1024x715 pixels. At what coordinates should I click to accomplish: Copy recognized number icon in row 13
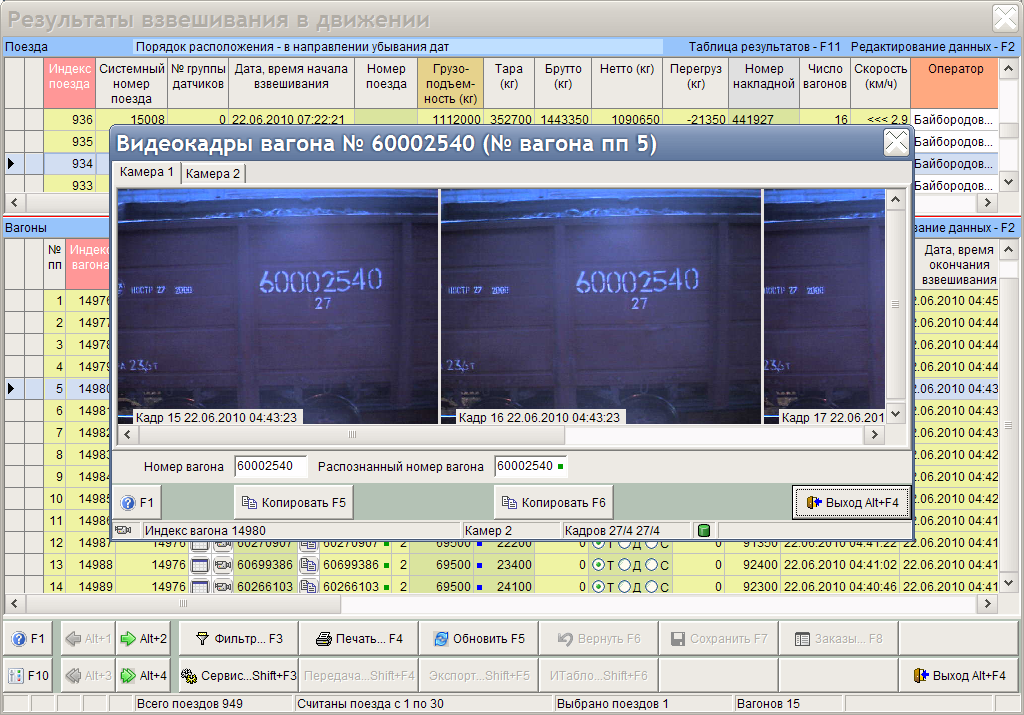coord(308,565)
